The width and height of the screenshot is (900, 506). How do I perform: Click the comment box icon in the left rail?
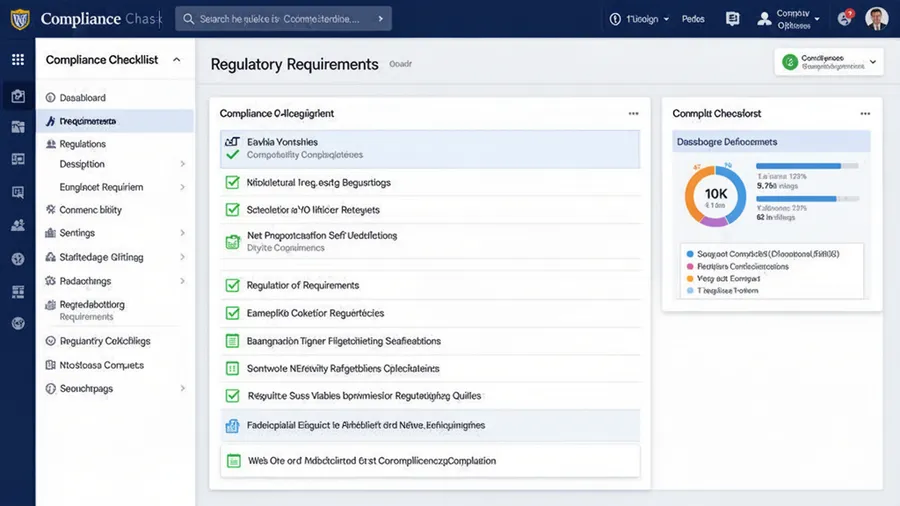point(18,192)
